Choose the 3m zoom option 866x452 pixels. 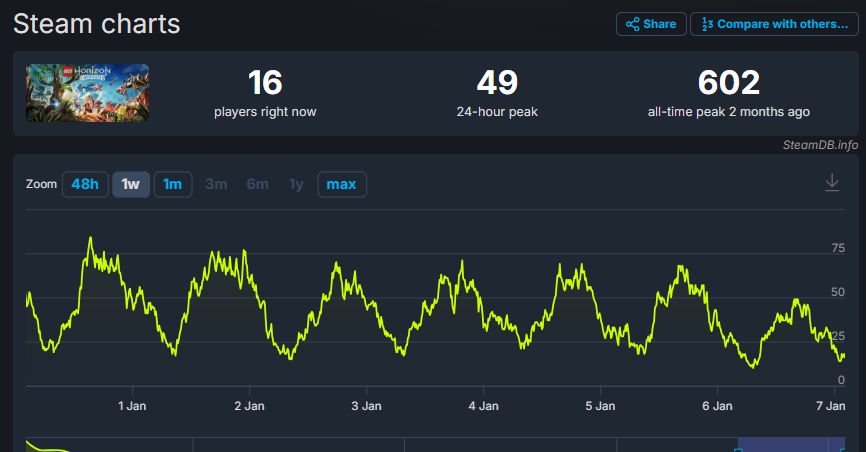(x=216, y=184)
